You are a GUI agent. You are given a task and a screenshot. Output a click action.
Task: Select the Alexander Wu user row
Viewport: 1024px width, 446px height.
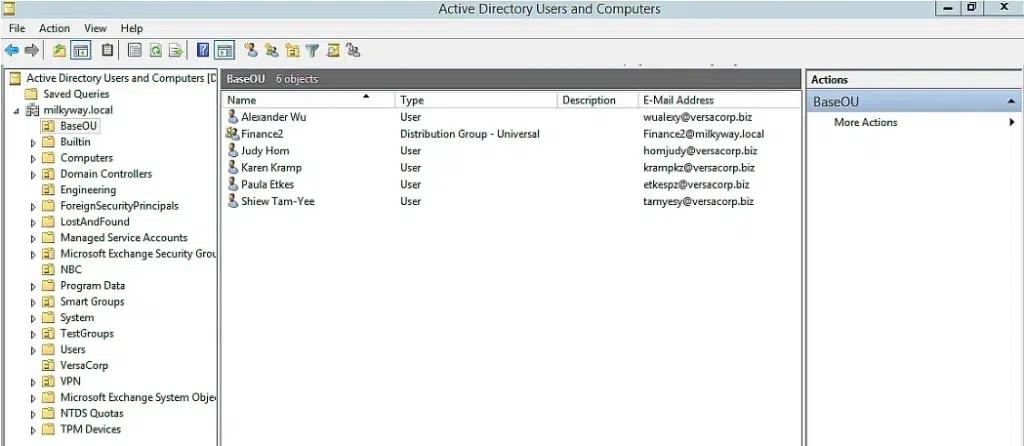[510, 117]
